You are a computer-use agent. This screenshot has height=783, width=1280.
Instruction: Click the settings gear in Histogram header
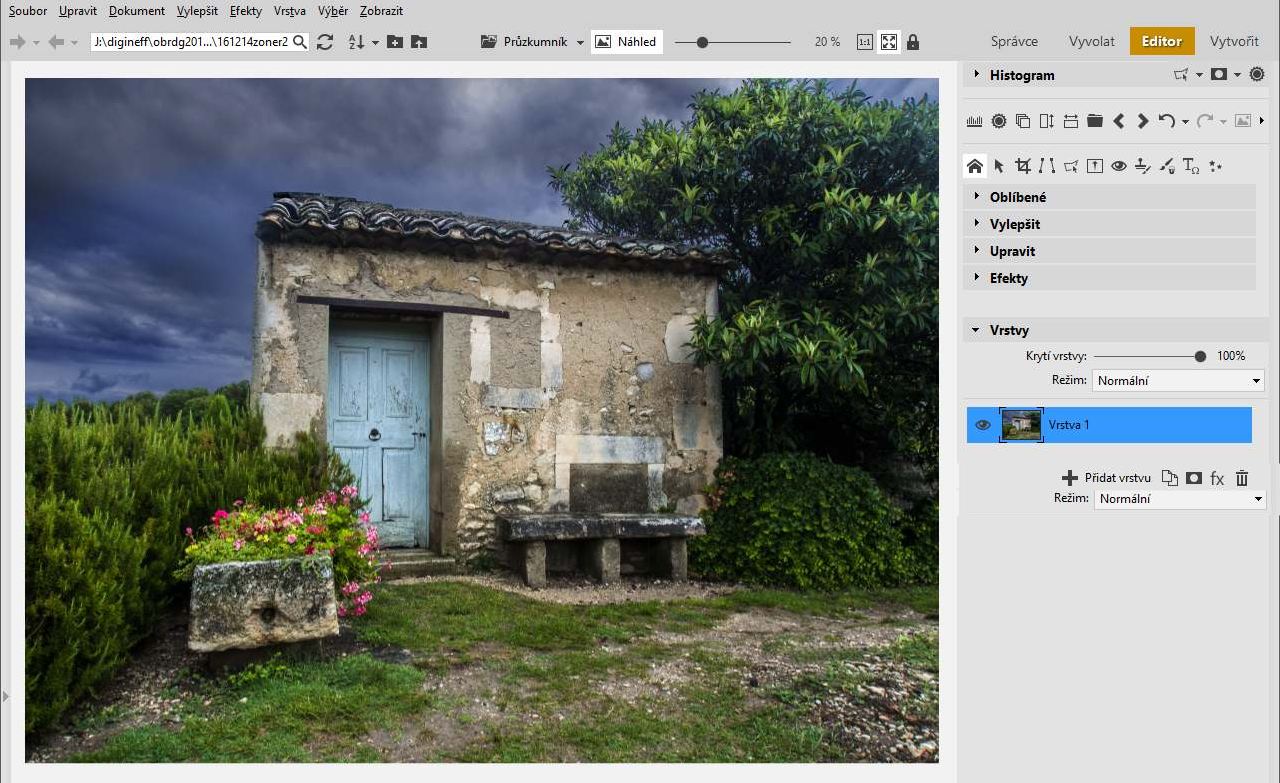(x=1257, y=74)
